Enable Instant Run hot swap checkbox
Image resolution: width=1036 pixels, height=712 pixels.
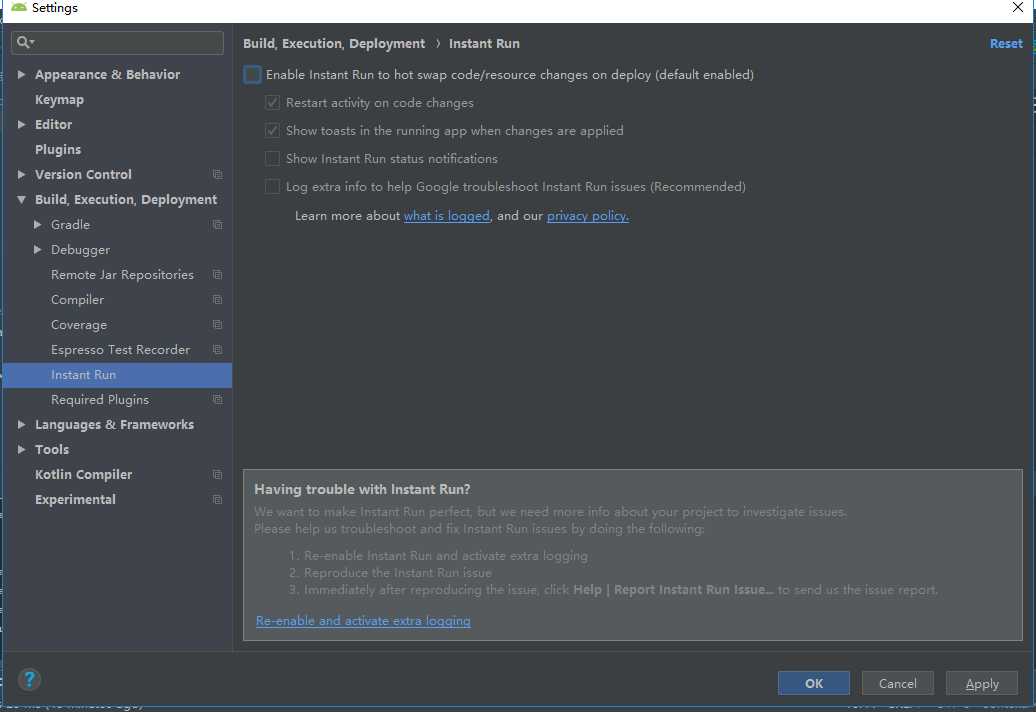[x=253, y=75]
